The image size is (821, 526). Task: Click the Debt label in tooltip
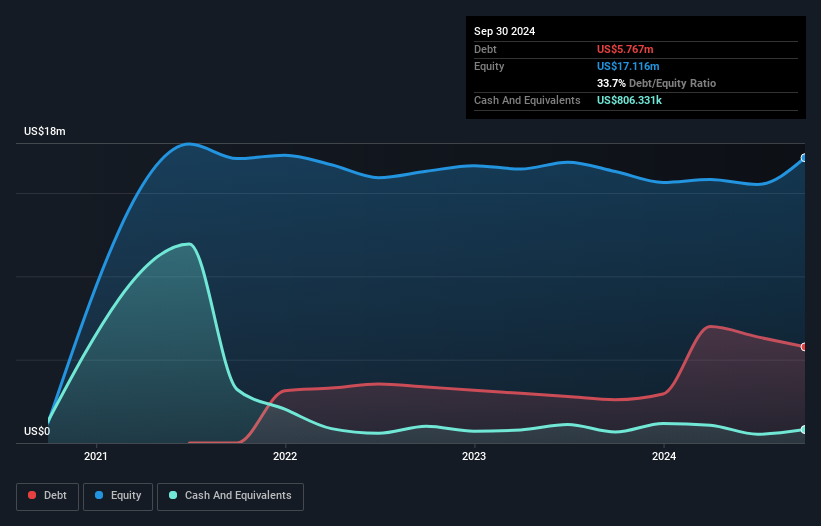click(485, 49)
